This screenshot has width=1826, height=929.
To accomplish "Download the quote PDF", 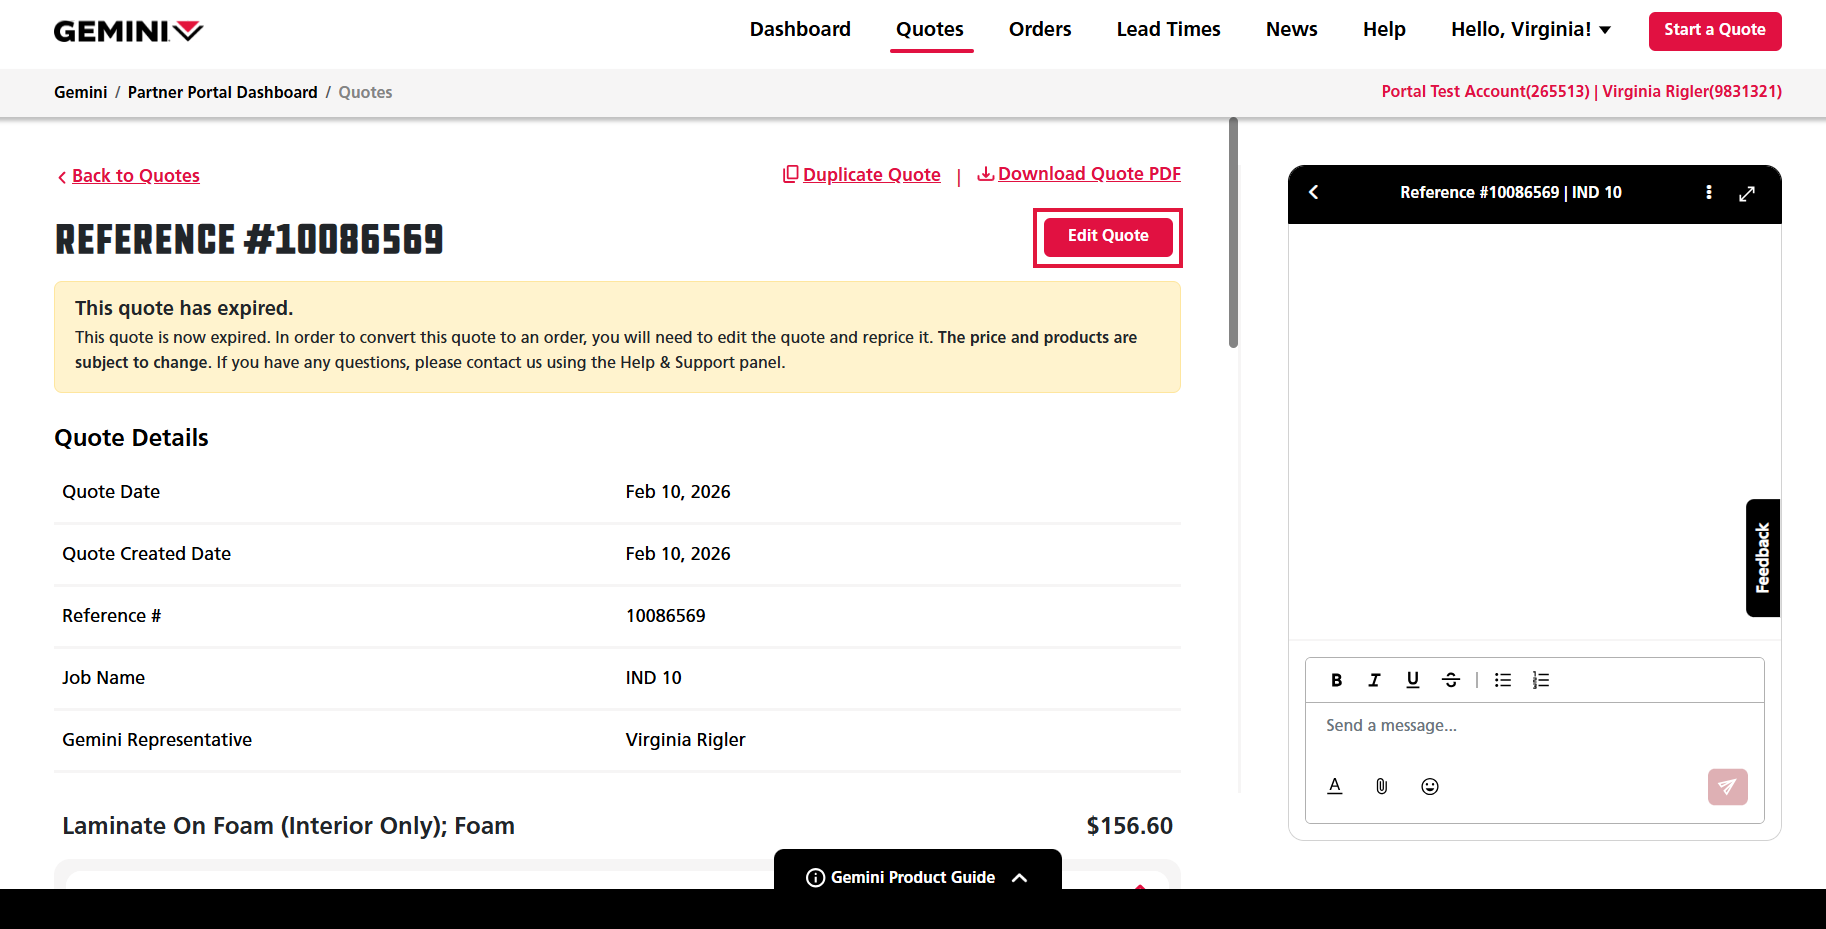I will 1078,174.
